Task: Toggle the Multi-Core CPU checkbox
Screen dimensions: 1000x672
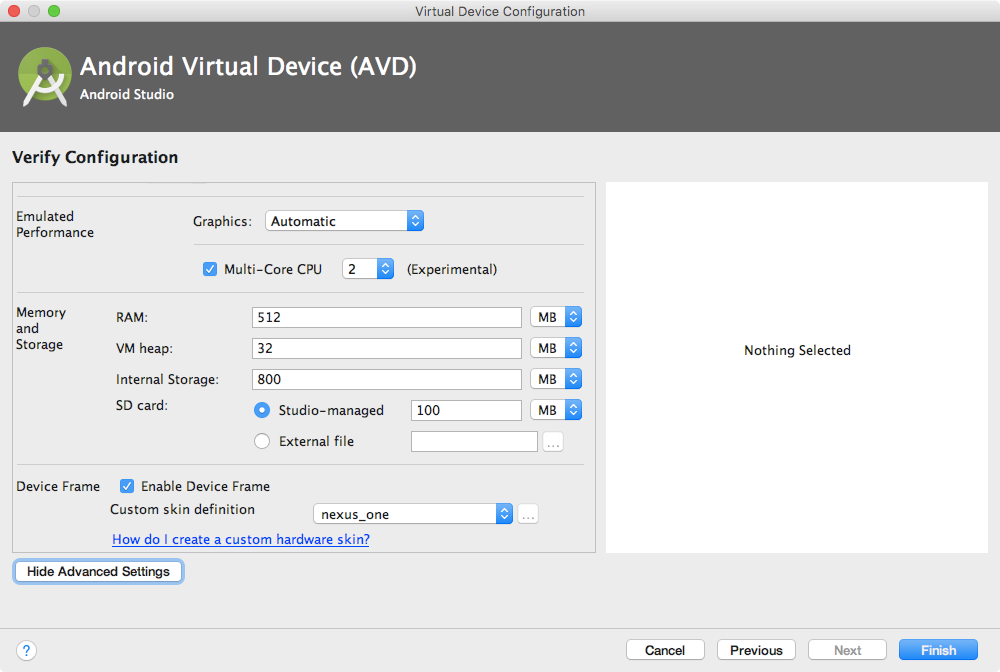Action: pyautogui.click(x=210, y=269)
